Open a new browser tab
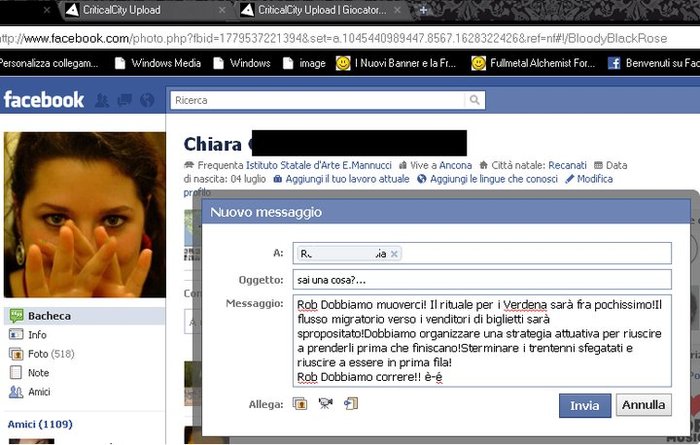700x445 pixels. coord(423,10)
